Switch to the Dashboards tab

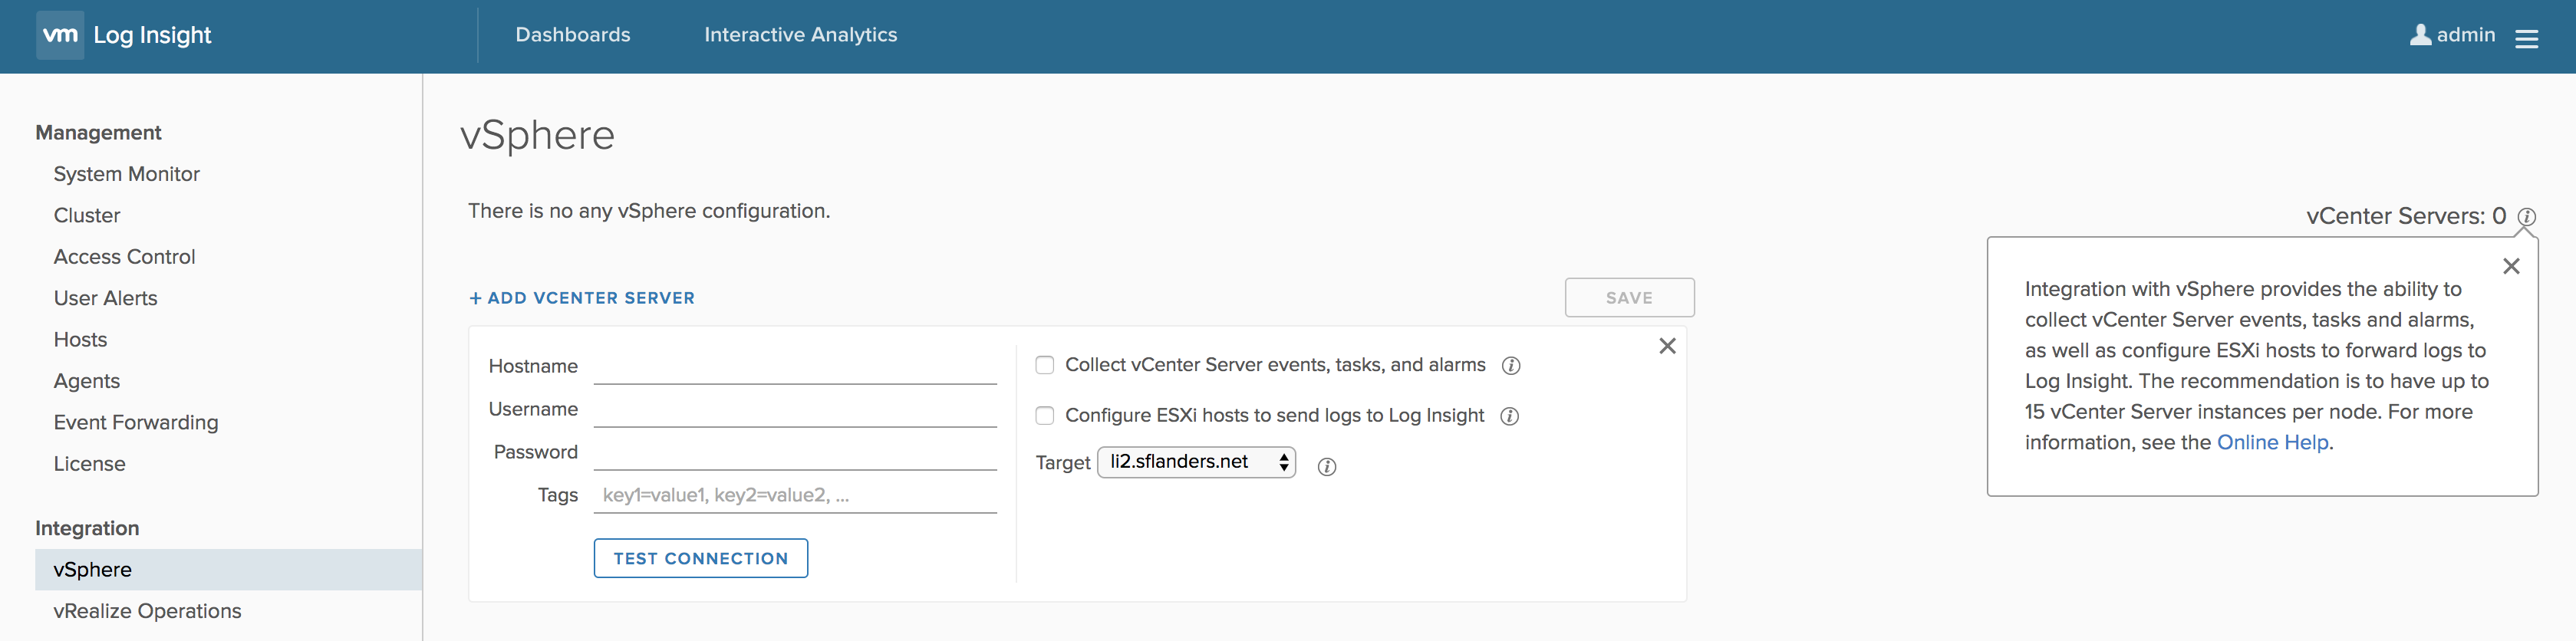[x=573, y=35]
